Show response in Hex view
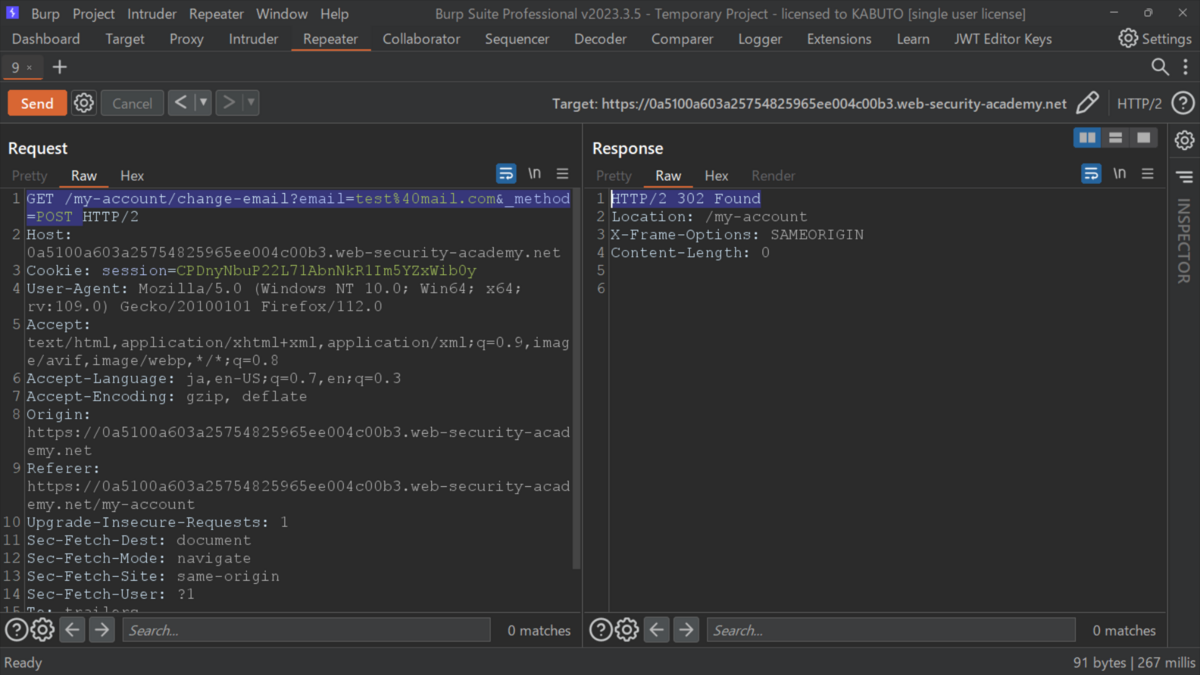The image size is (1200, 675). (x=716, y=175)
